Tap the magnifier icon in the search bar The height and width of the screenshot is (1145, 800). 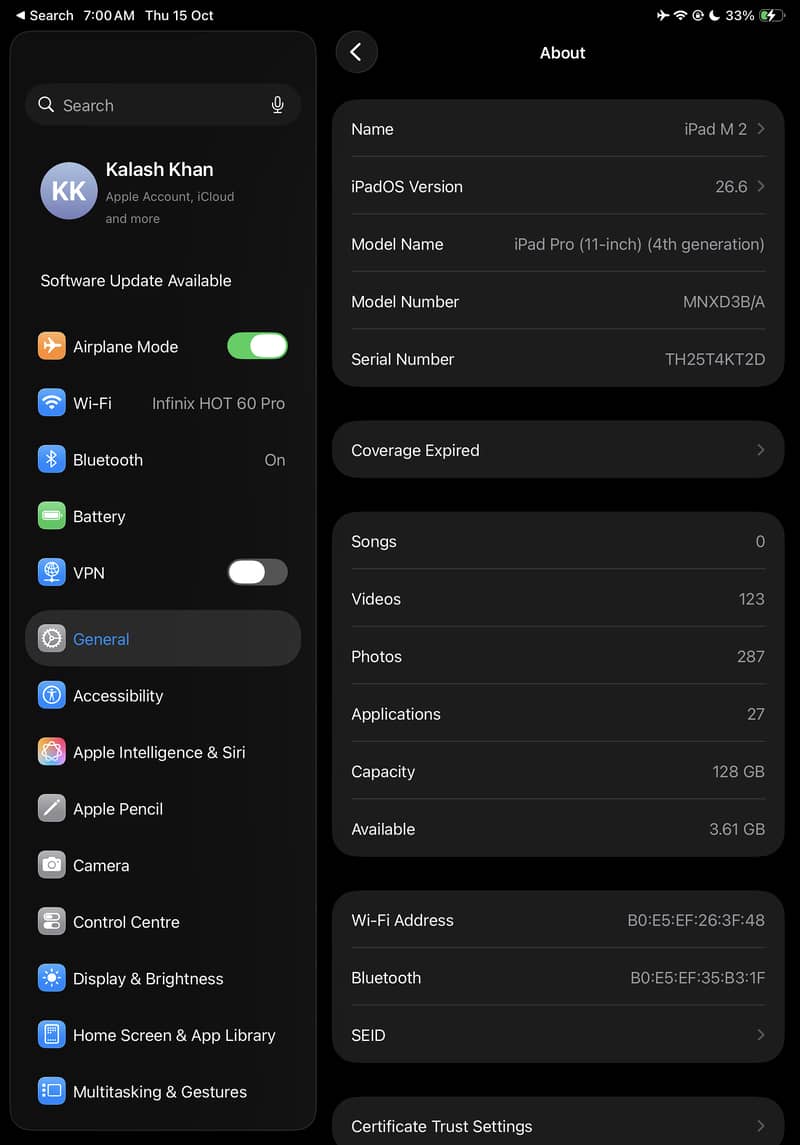[x=46, y=104]
